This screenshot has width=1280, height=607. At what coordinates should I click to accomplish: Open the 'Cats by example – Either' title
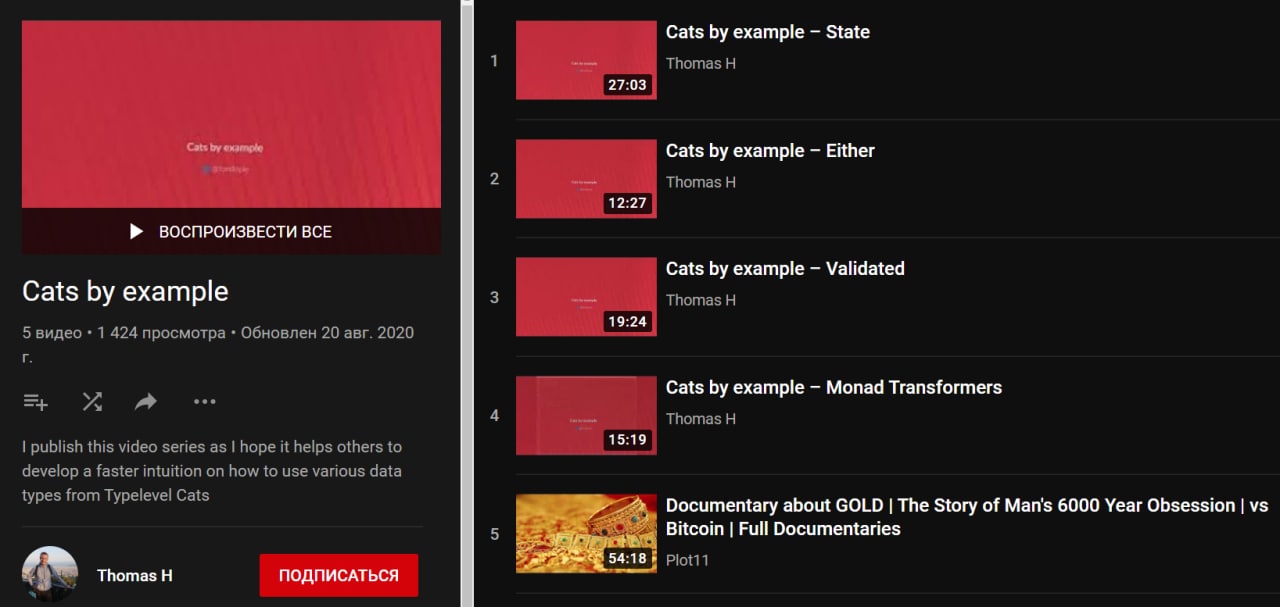coord(770,151)
